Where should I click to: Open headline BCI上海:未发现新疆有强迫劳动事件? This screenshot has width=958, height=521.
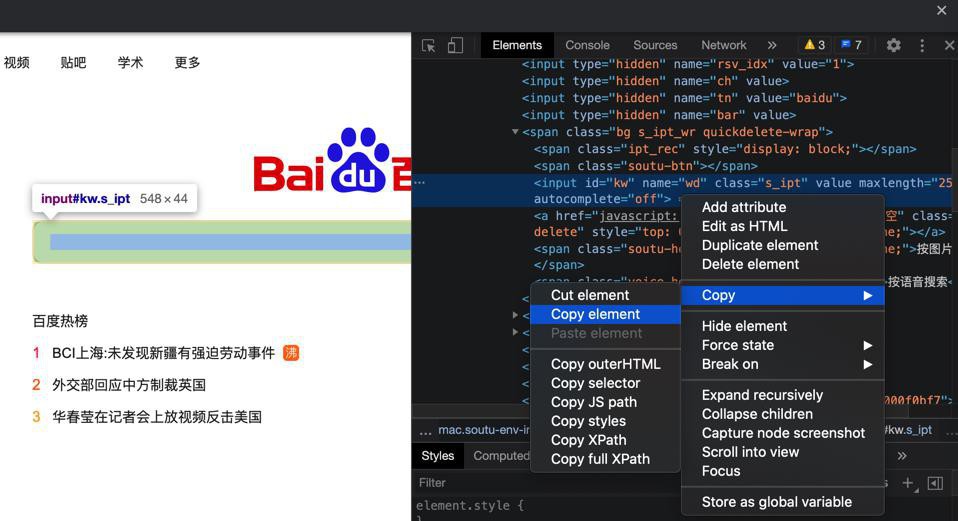tap(163, 353)
